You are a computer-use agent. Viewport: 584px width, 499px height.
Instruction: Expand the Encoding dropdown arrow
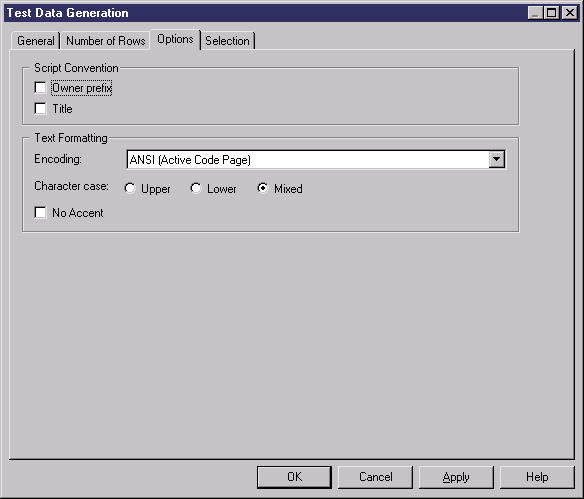[x=496, y=159]
